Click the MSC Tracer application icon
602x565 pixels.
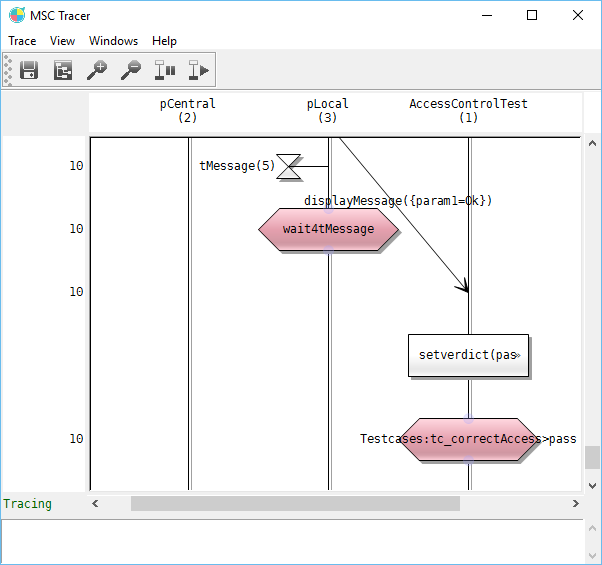coord(17,15)
